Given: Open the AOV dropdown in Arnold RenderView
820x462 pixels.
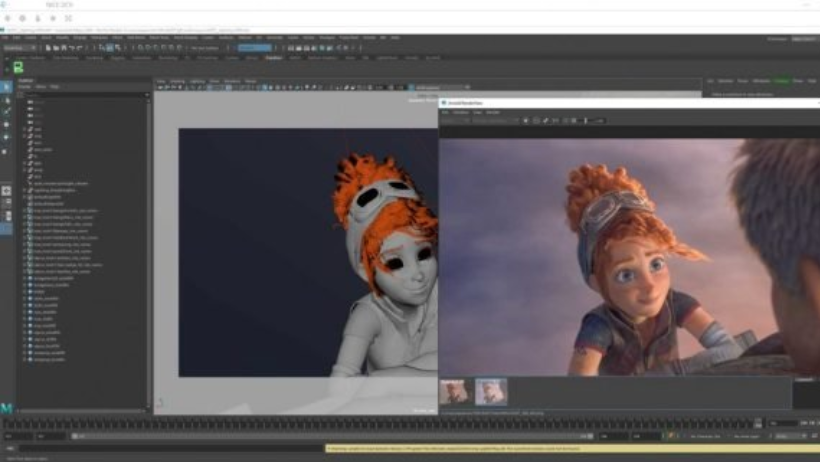Looking at the screenshot, I should 454,121.
